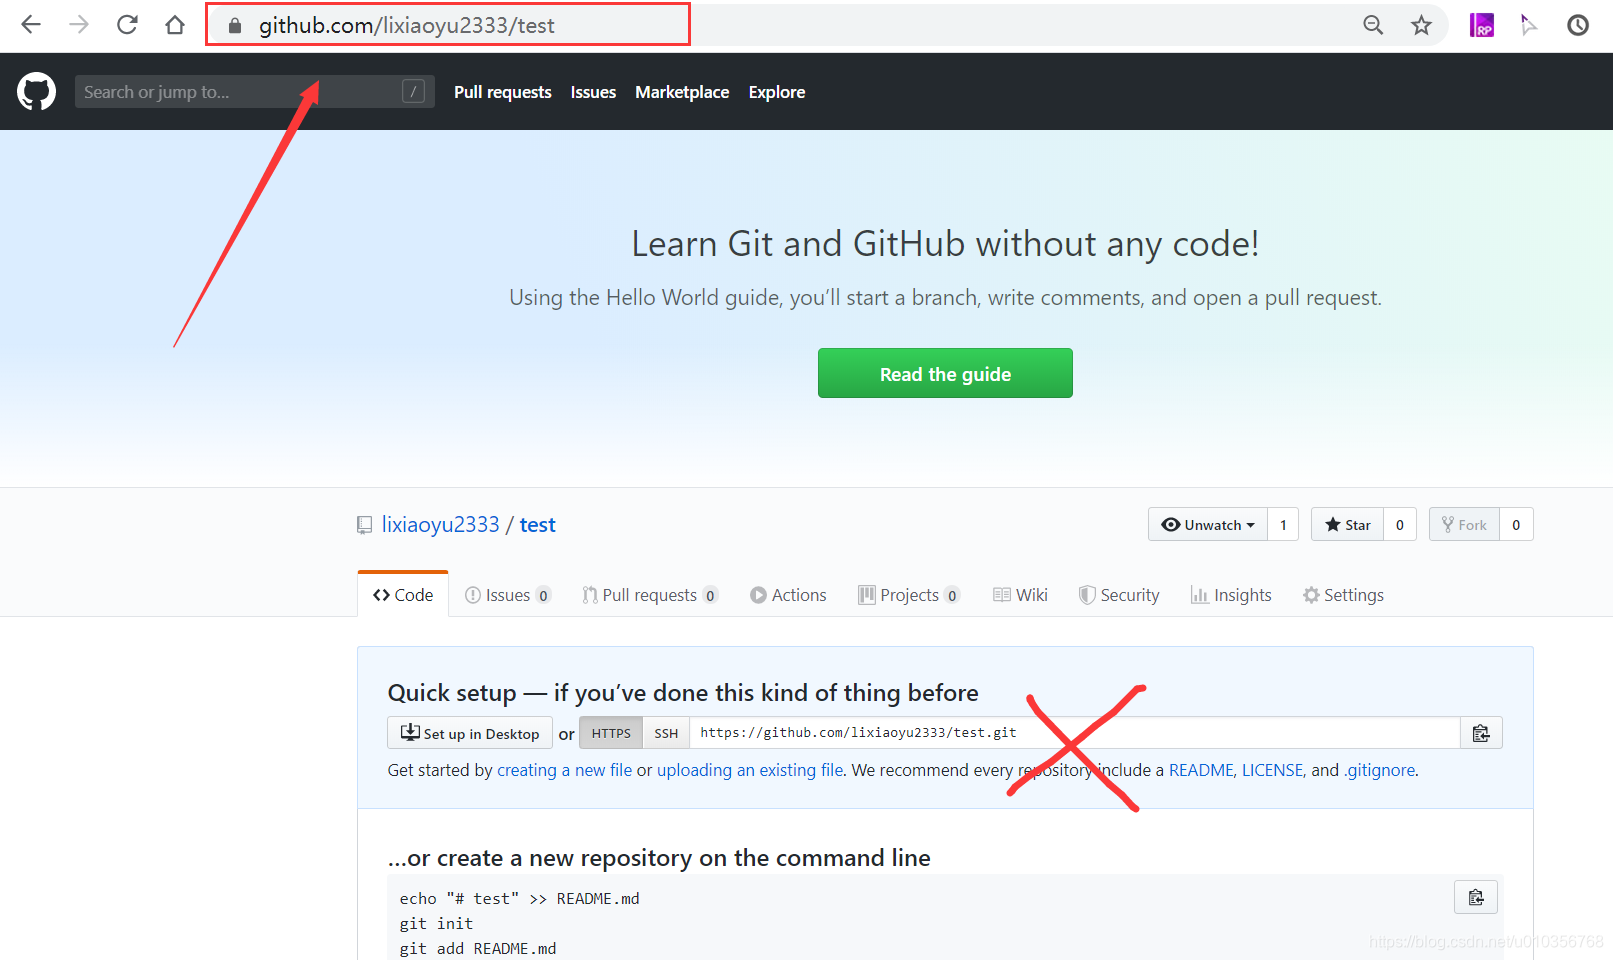This screenshot has height=960, width=1613.
Task: Click the 'git add README.md' command text
Action: point(478,949)
